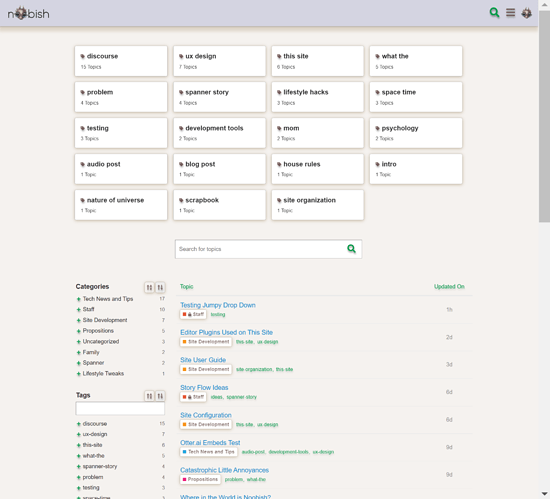This screenshot has height=499, width=550.
Task: Focus the Tags filter input box
Action: click(120, 409)
